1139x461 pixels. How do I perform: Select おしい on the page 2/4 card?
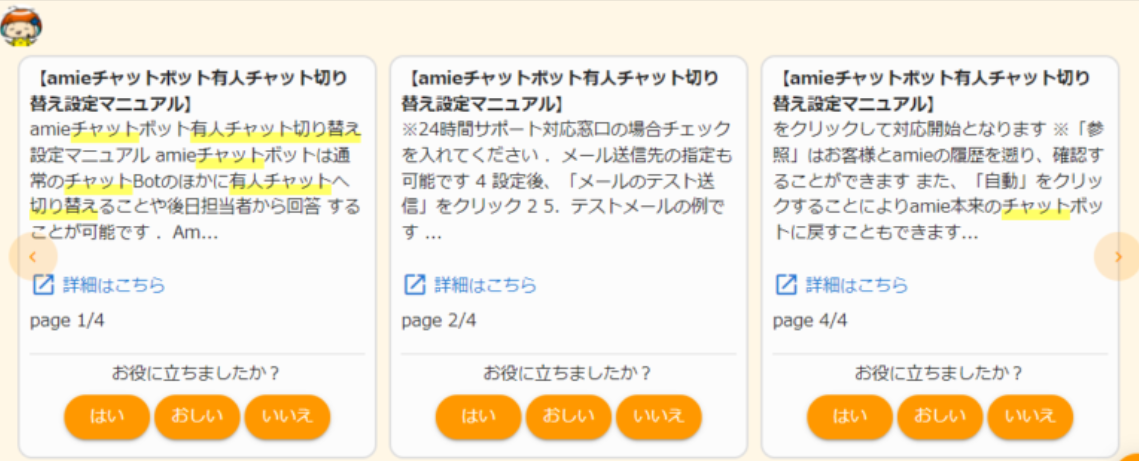click(568, 417)
